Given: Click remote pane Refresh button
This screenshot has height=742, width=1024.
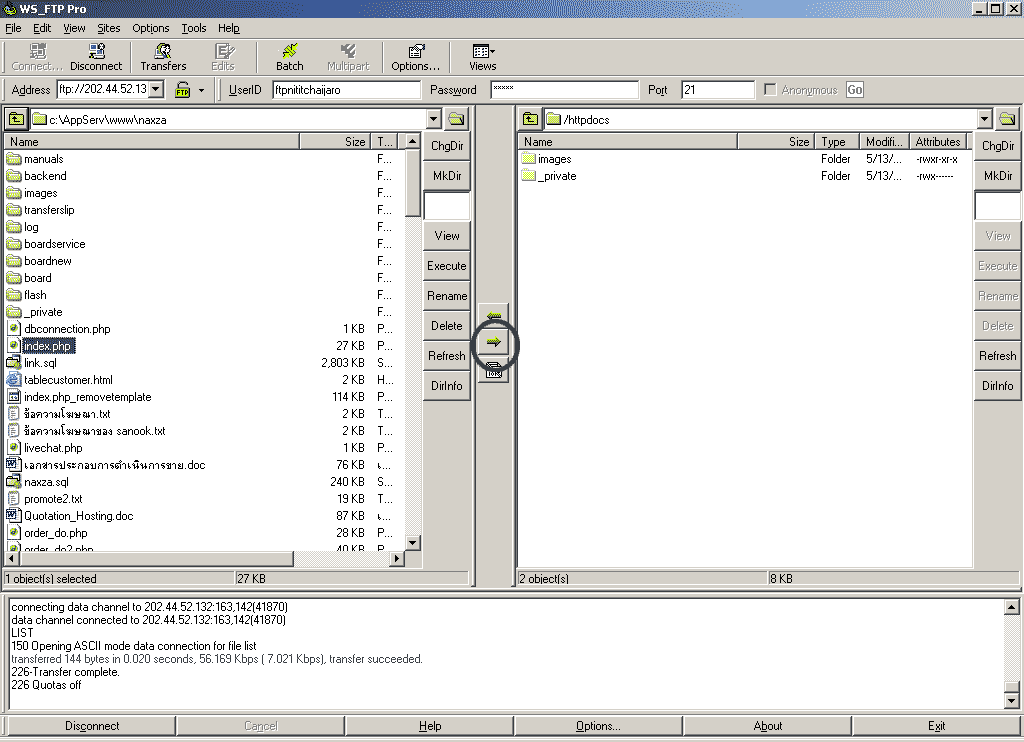Looking at the screenshot, I should point(997,355).
